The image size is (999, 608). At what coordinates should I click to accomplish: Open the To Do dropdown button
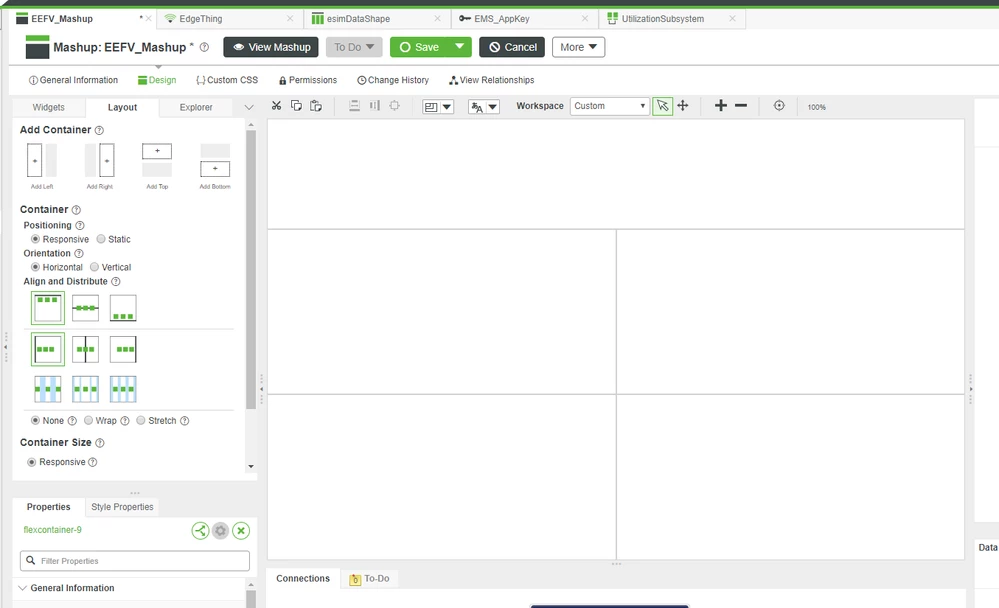click(x=354, y=47)
